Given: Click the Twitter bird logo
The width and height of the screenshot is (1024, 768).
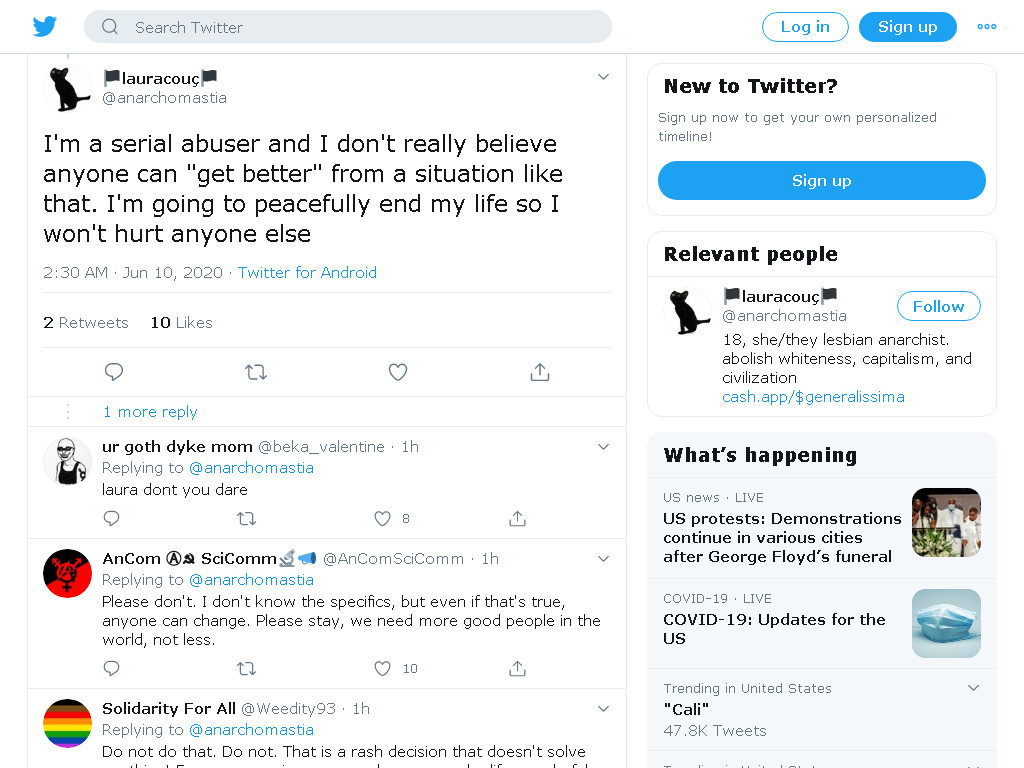Looking at the screenshot, I should [45, 27].
